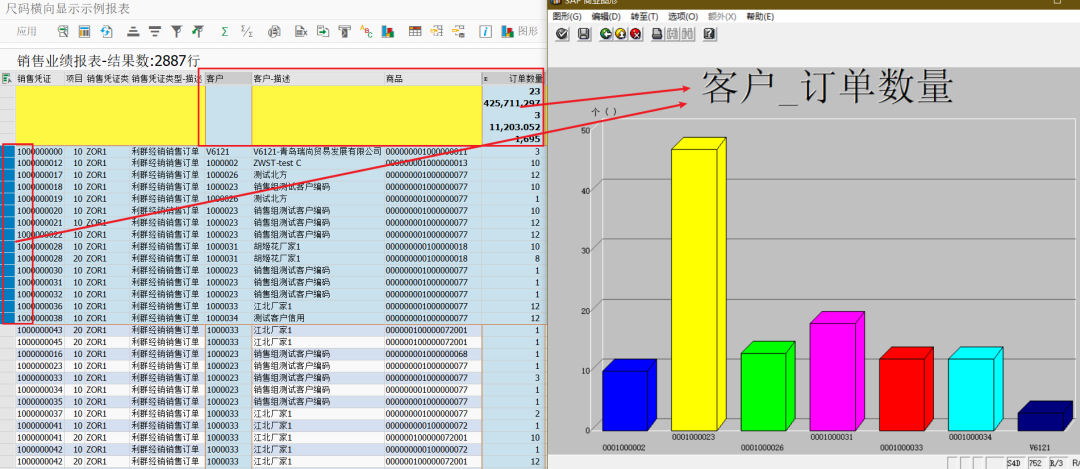Click voucher cell 1000000045
The image size is (1080, 469).
point(40,342)
